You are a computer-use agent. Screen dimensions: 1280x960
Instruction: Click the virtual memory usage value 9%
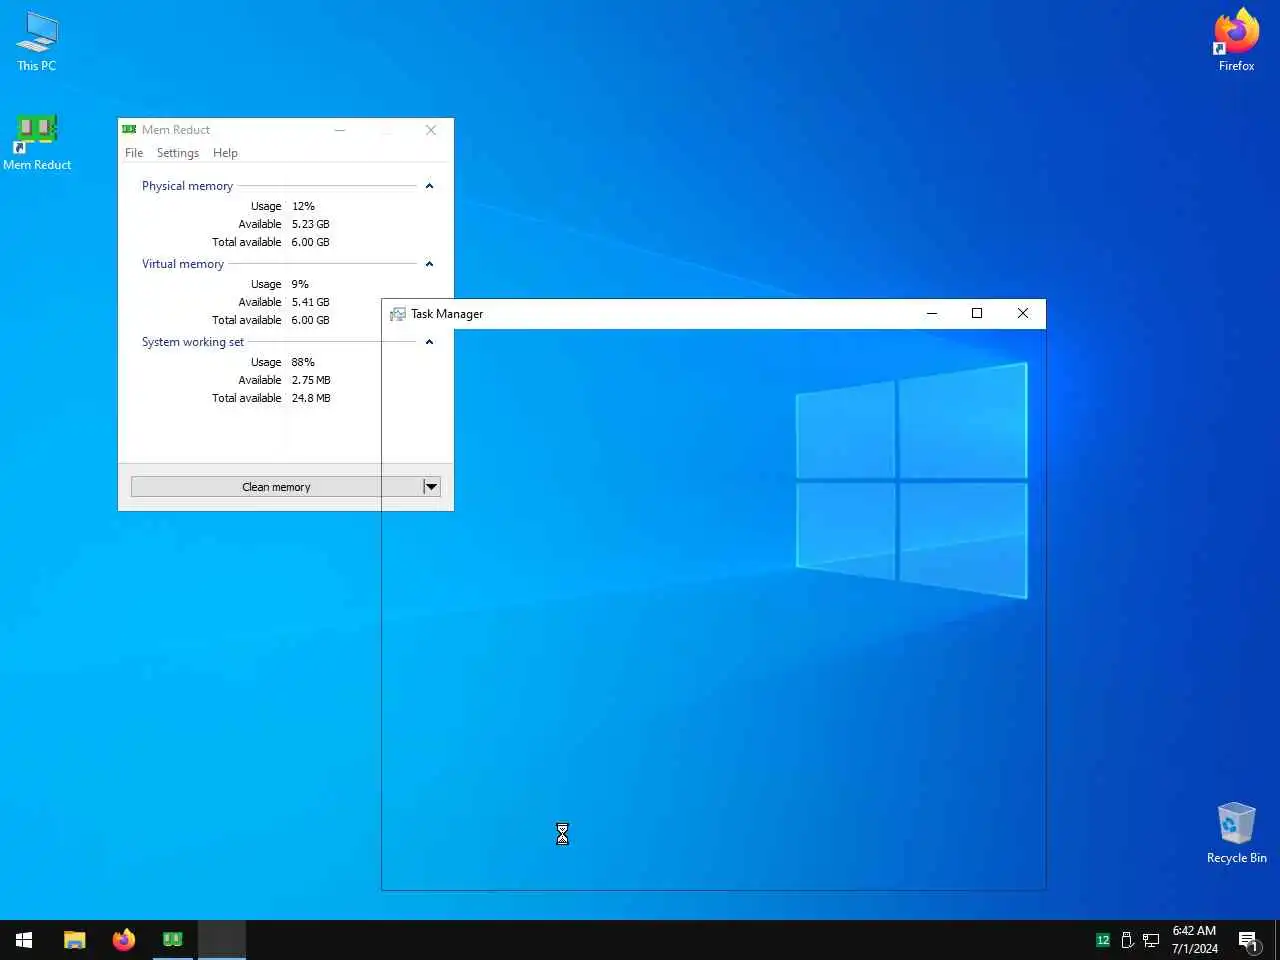tap(300, 284)
